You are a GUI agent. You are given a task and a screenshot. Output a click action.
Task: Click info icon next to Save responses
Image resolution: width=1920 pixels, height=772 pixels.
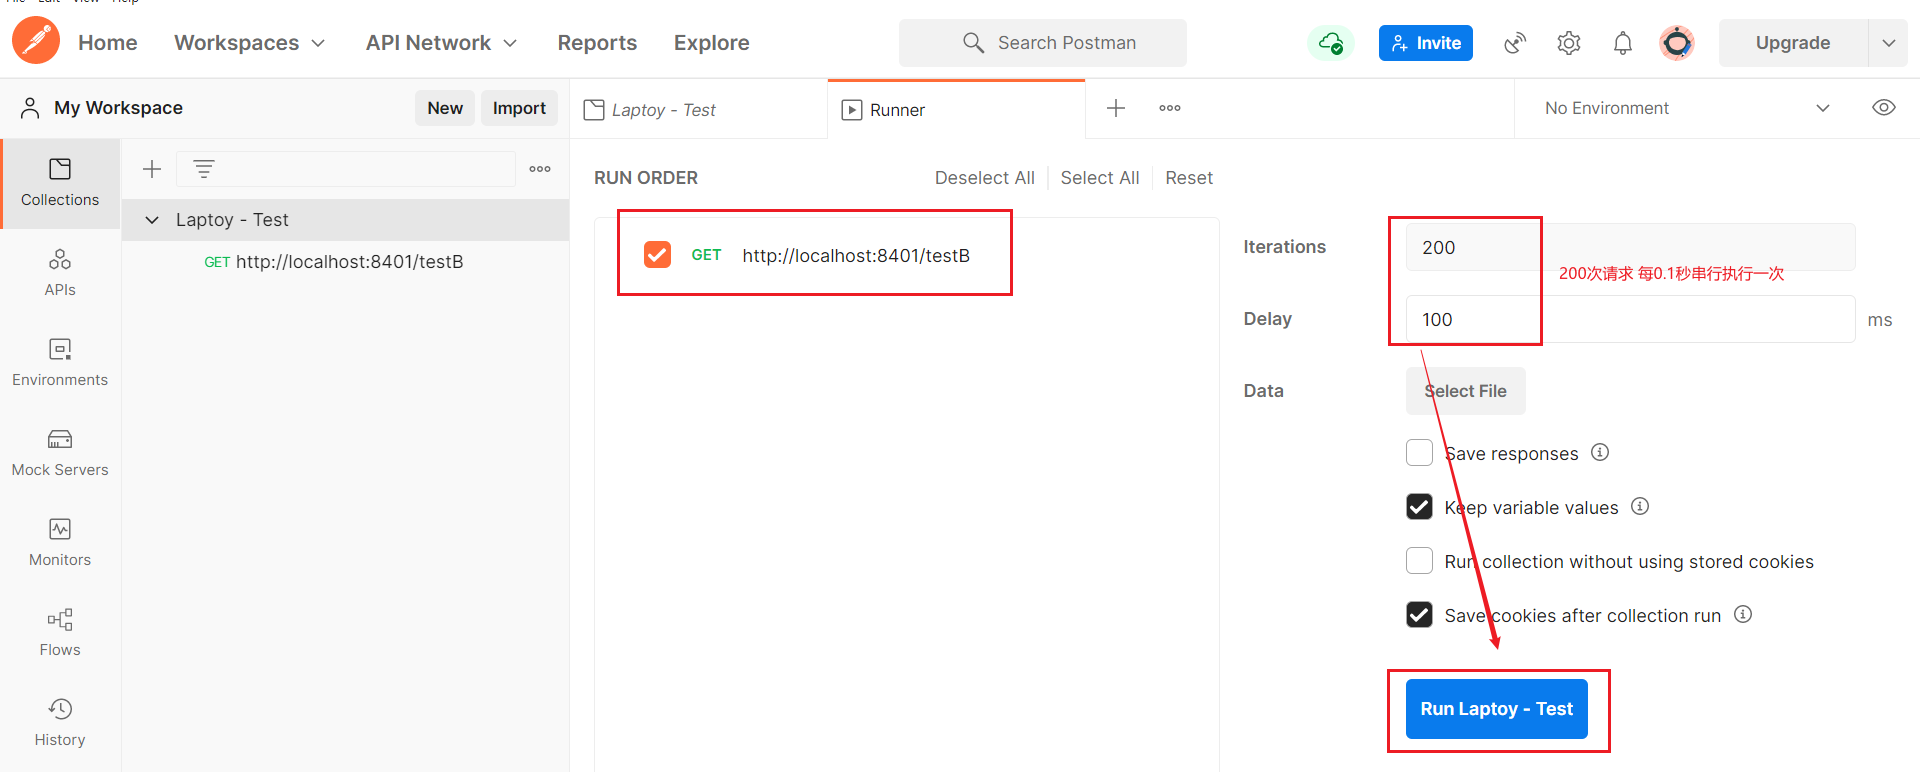pos(1600,452)
